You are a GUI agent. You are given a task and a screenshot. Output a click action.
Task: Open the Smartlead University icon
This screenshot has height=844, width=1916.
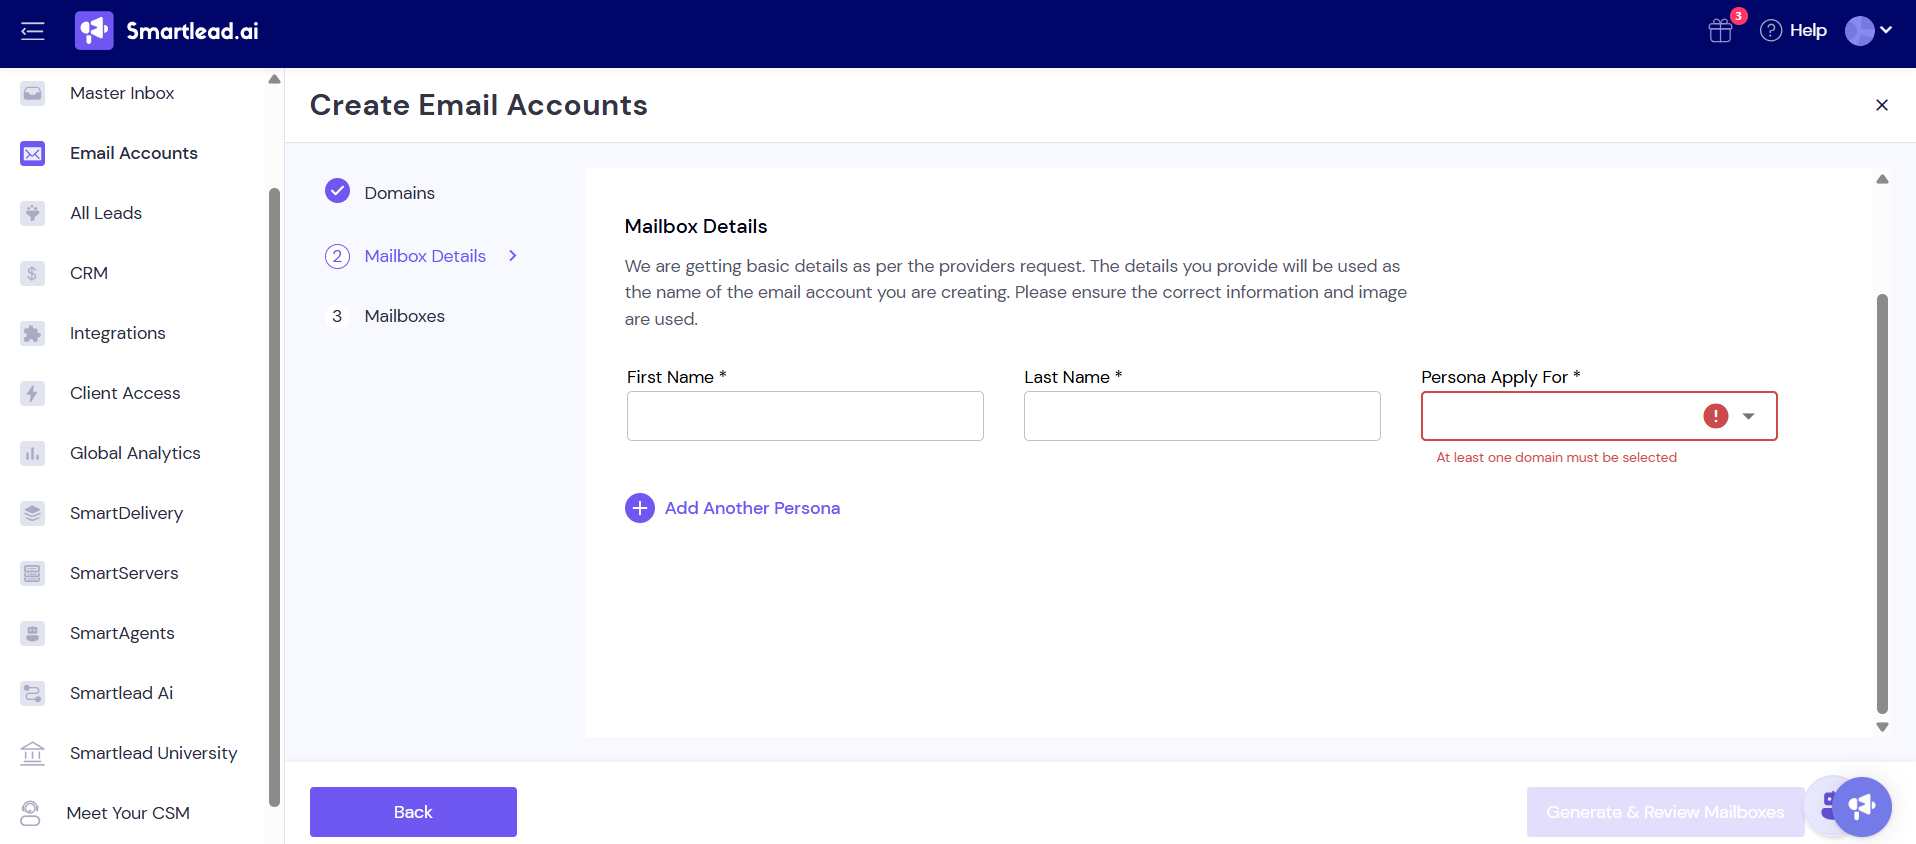[x=33, y=753]
